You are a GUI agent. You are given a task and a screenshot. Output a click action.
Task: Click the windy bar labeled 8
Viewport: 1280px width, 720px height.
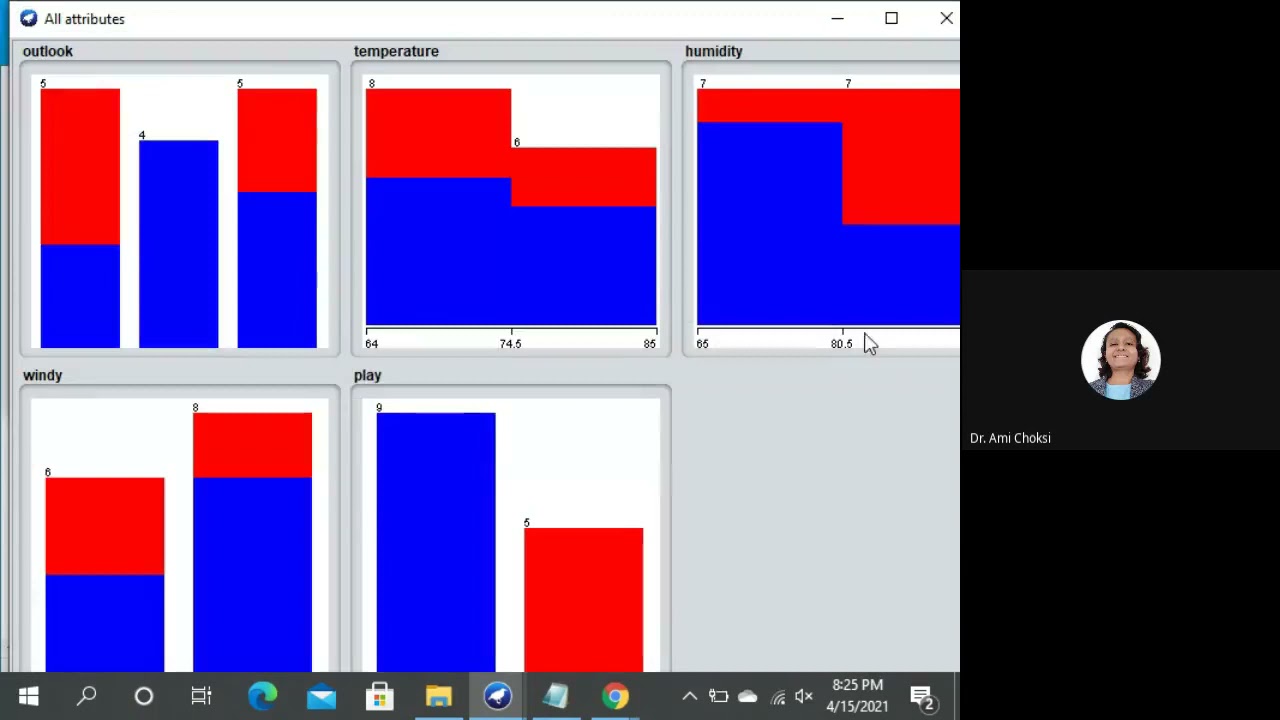[253, 542]
